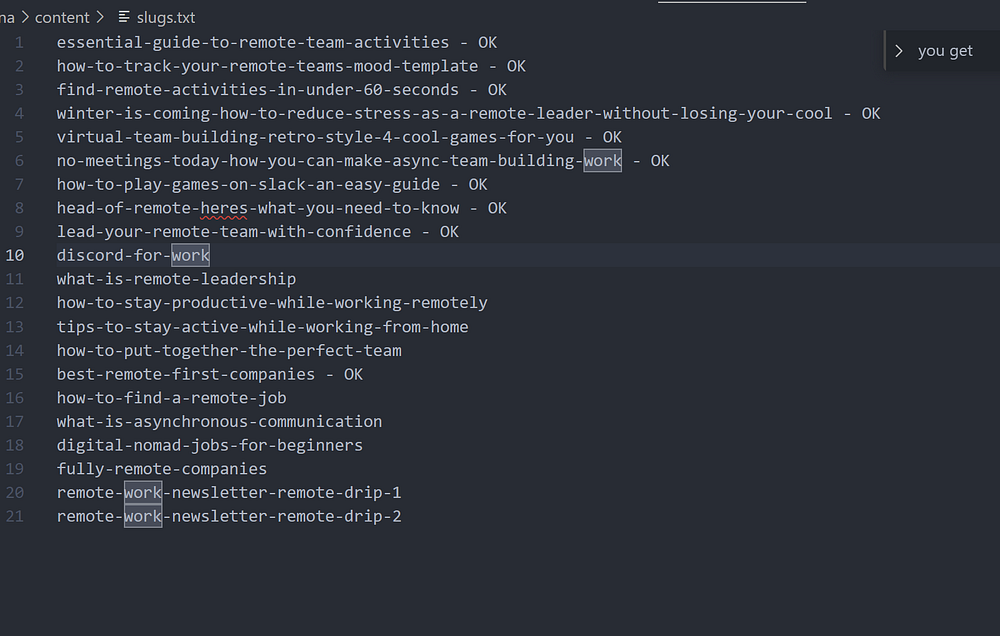Click line number 1 in the gutter
Viewport: 1000px width, 636px height.
point(19,42)
